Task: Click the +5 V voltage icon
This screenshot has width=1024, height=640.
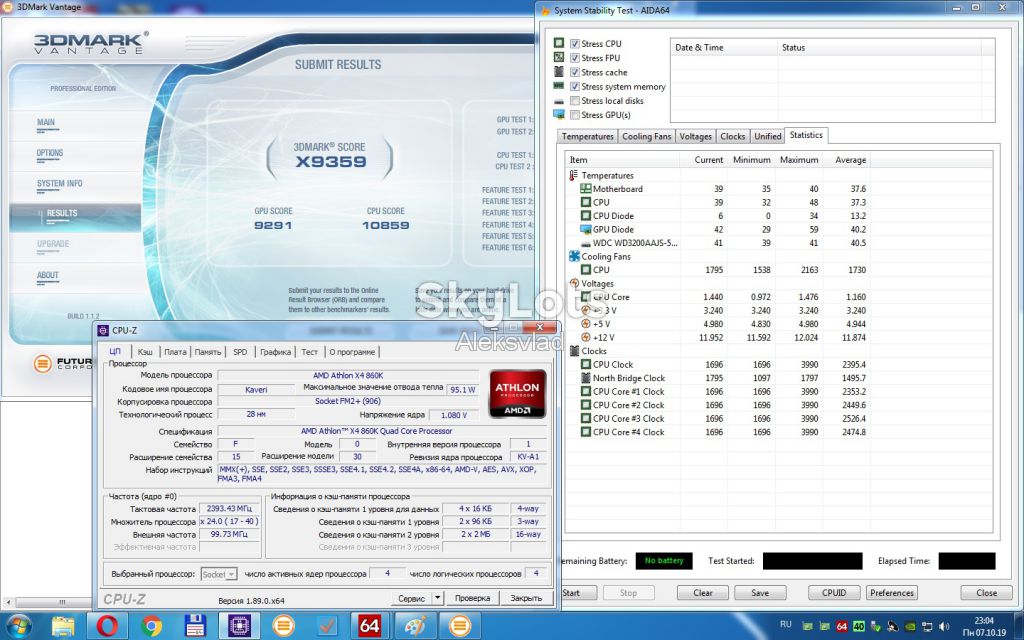Action: pos(586,324)
